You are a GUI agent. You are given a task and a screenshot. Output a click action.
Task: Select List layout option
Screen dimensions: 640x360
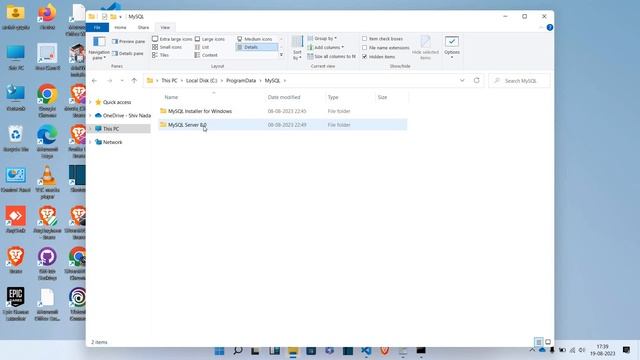(x=202, y=47)
